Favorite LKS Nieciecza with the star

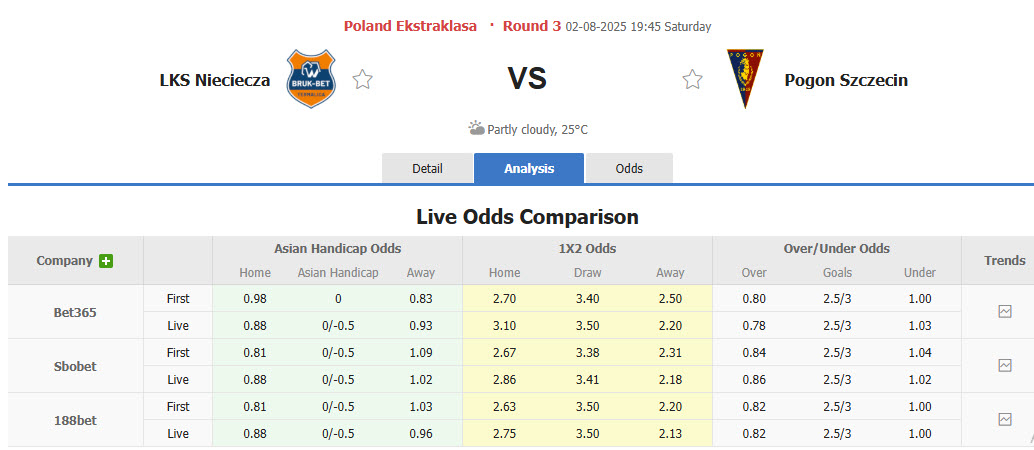(x=362, y=80)
